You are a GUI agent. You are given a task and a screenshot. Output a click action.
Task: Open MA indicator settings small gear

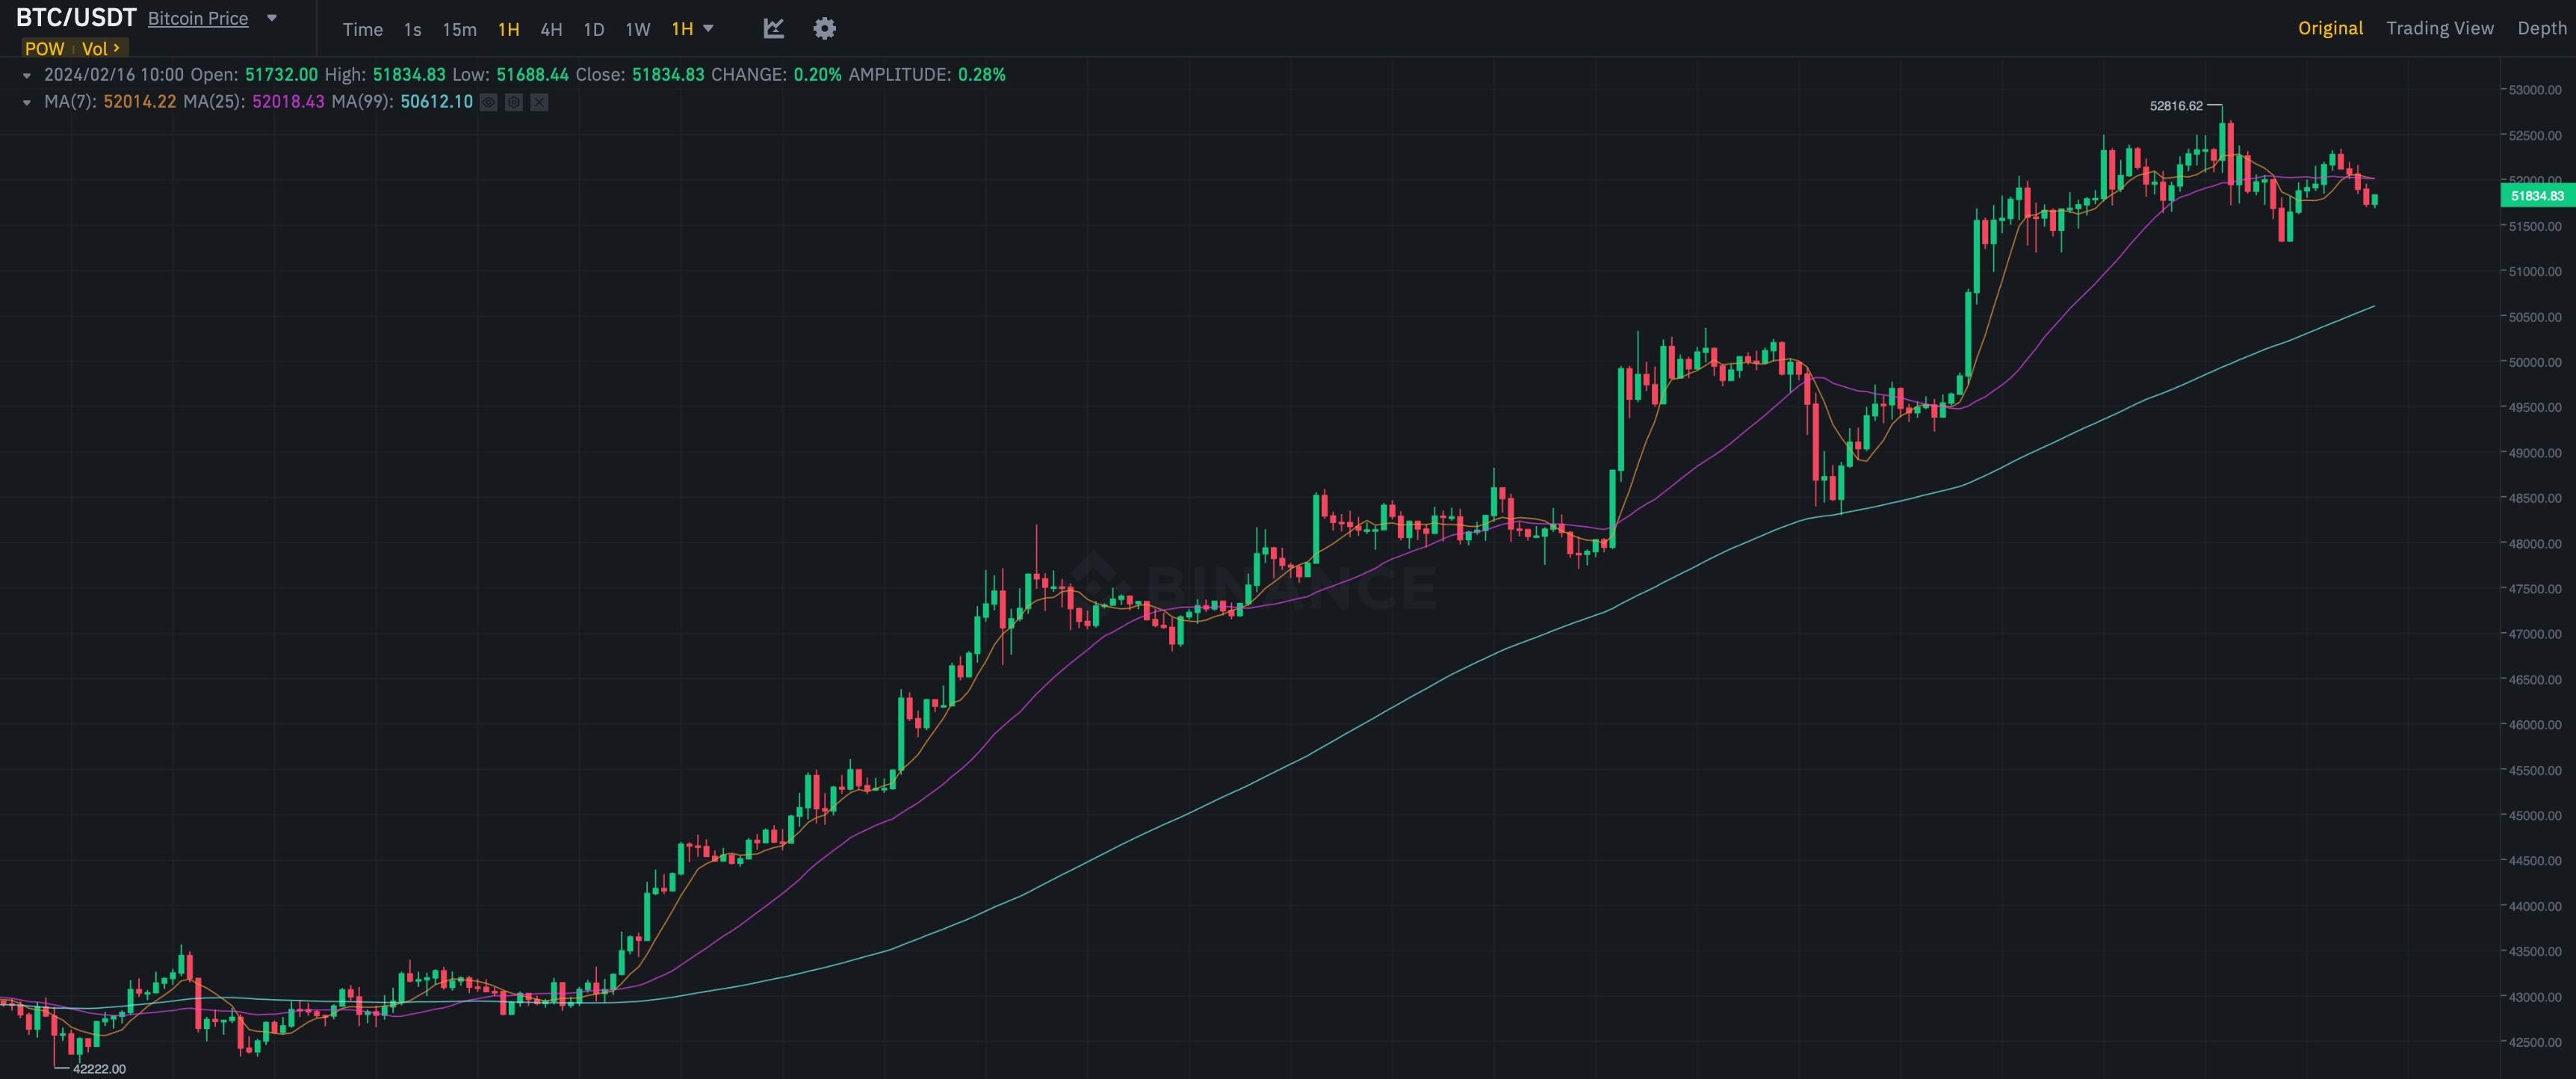514,102
